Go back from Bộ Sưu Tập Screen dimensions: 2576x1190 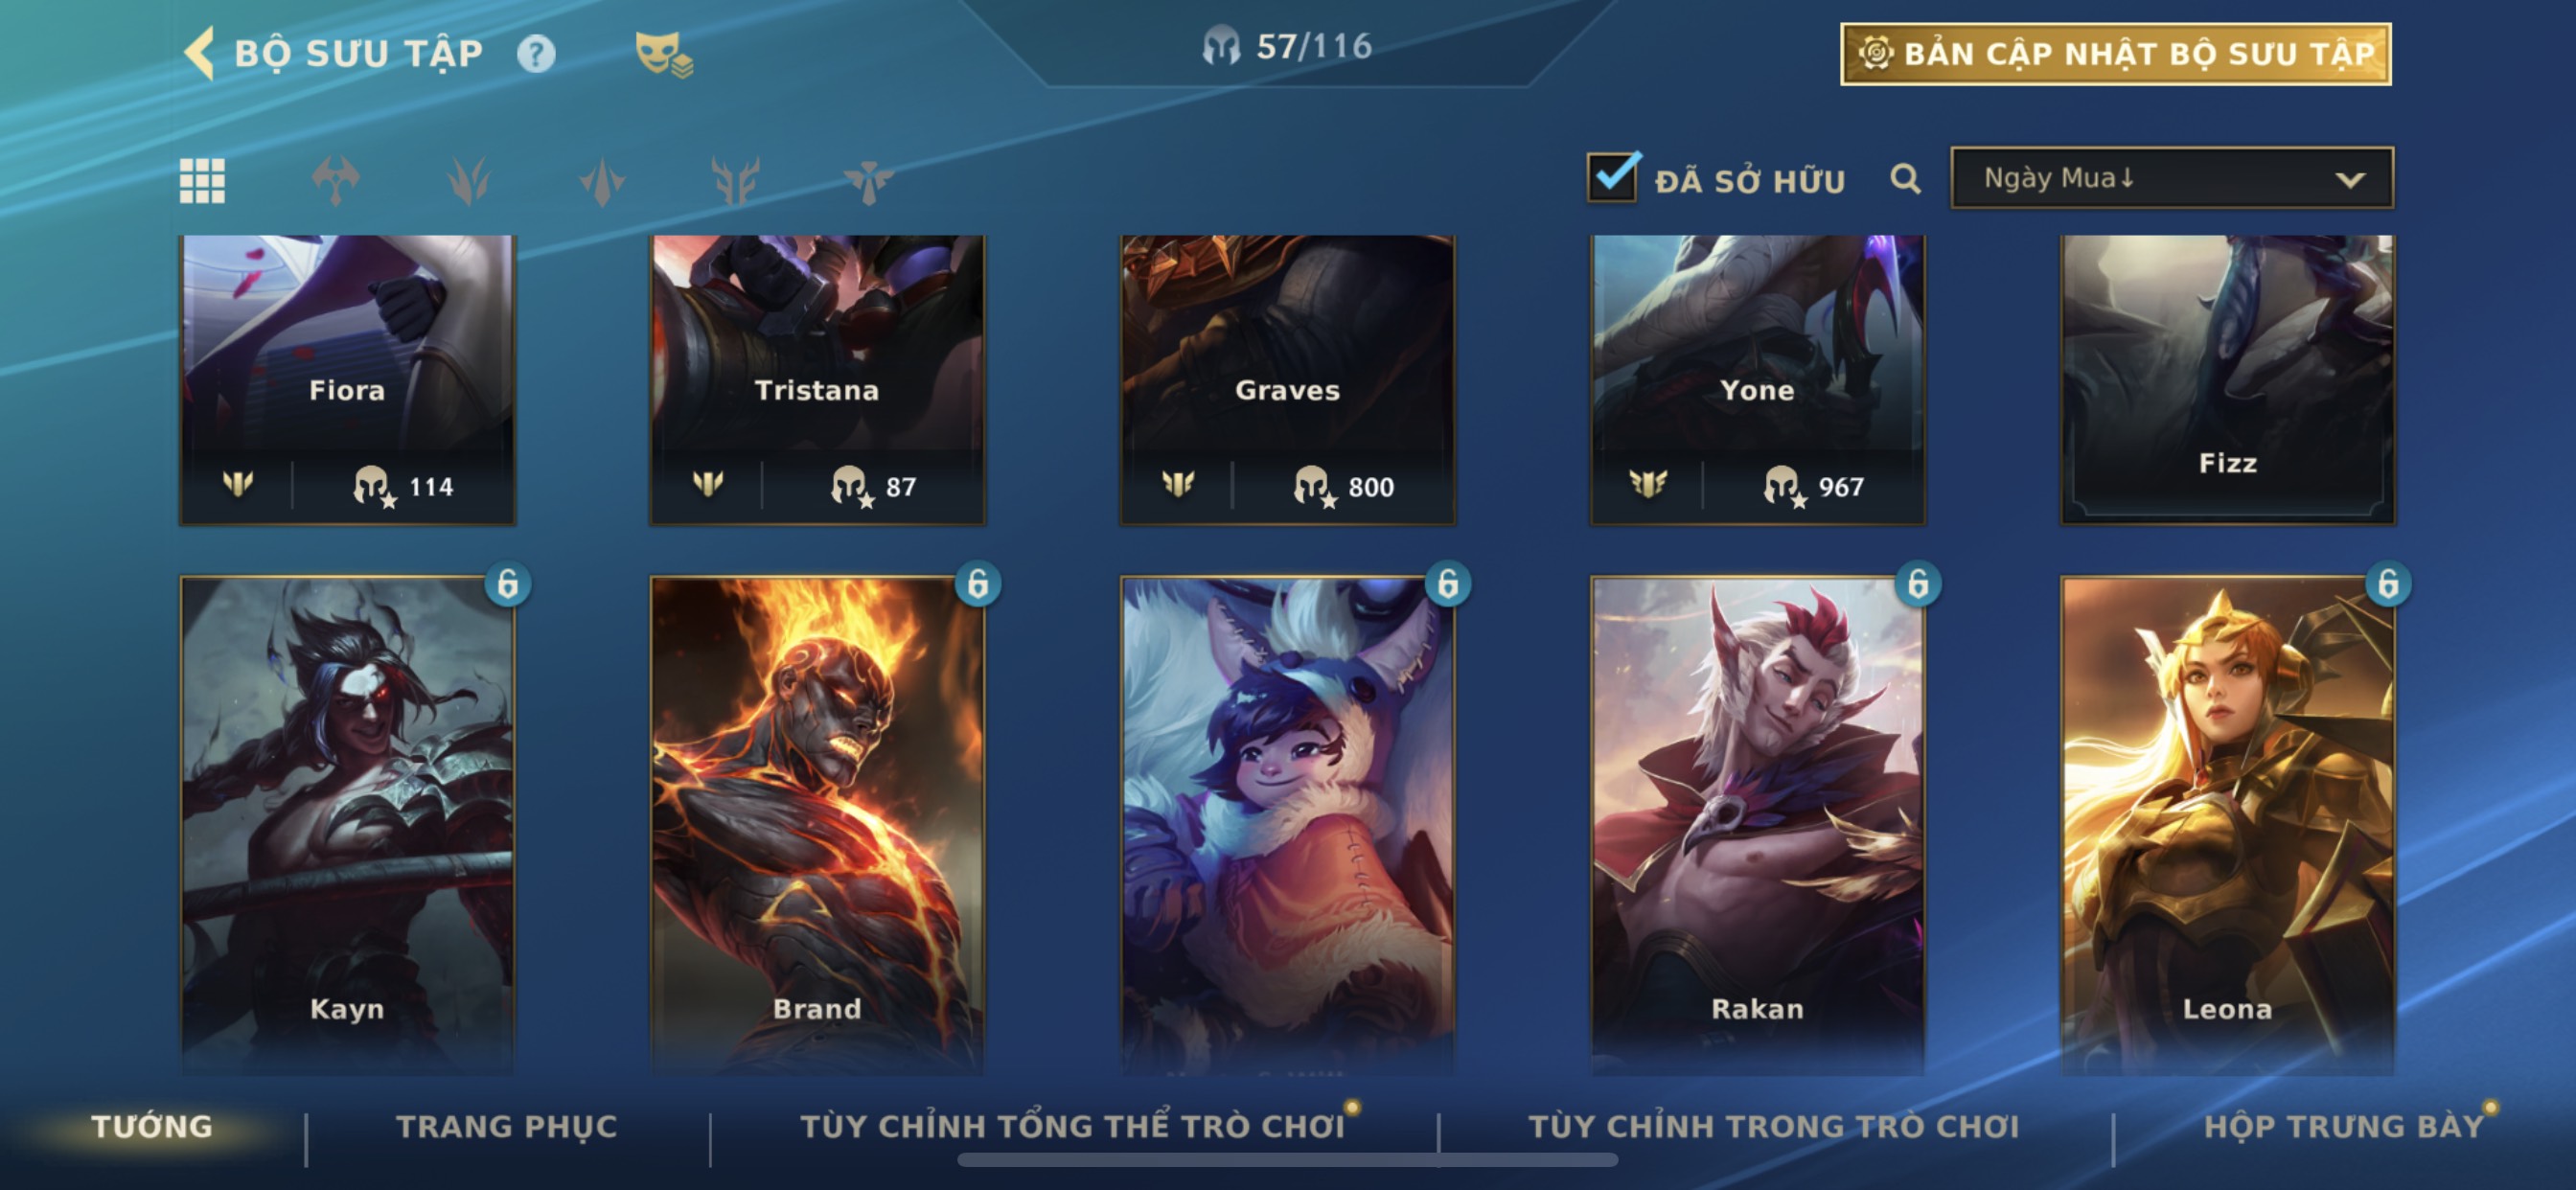coord(200,53)
